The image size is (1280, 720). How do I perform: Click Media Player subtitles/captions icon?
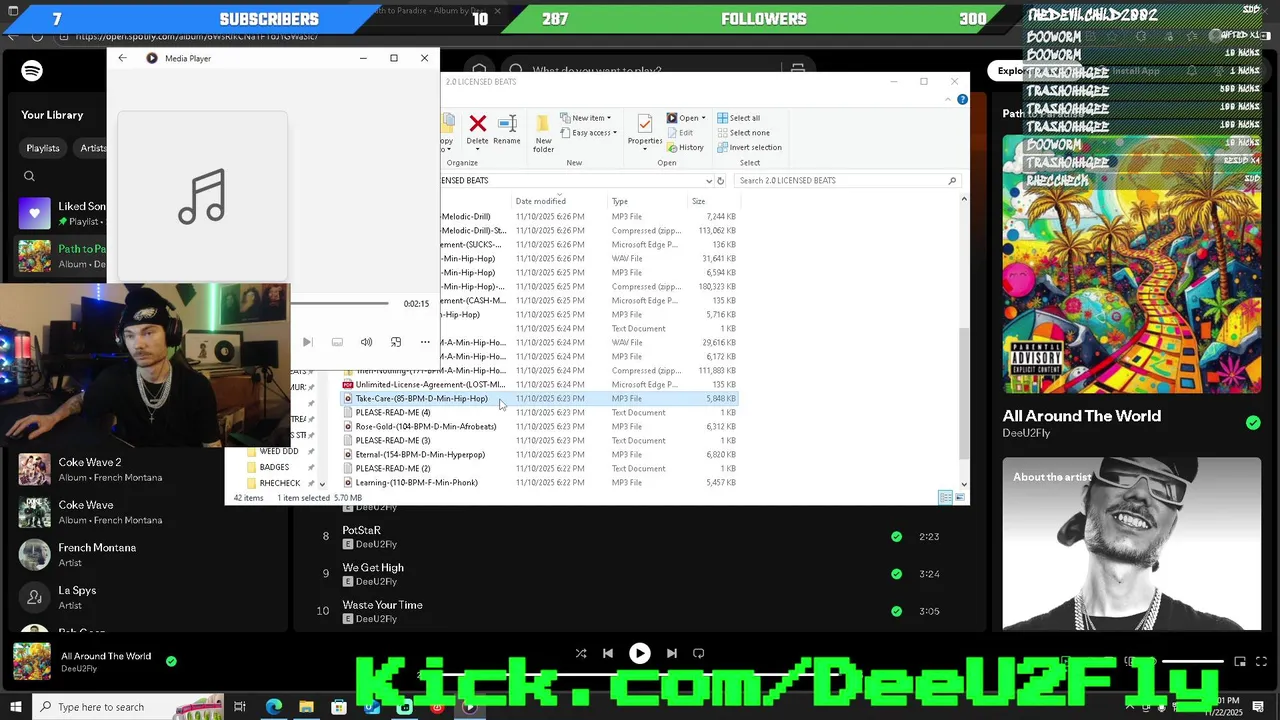[337, 342]
